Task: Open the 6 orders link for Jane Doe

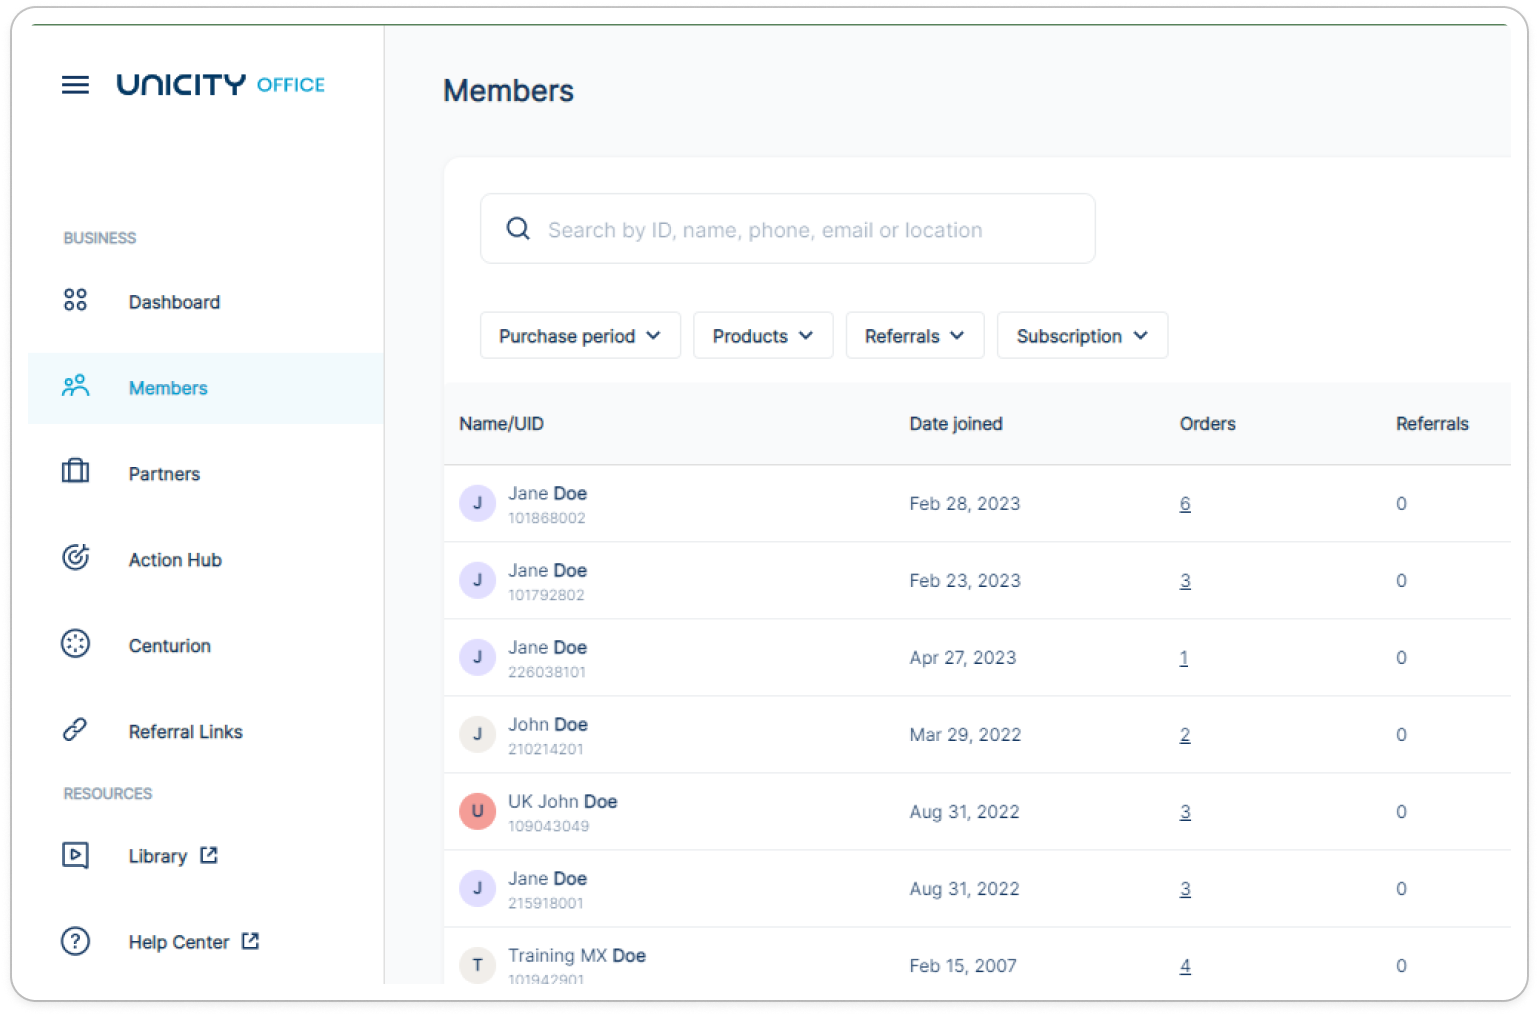Action: [1185, 504]
